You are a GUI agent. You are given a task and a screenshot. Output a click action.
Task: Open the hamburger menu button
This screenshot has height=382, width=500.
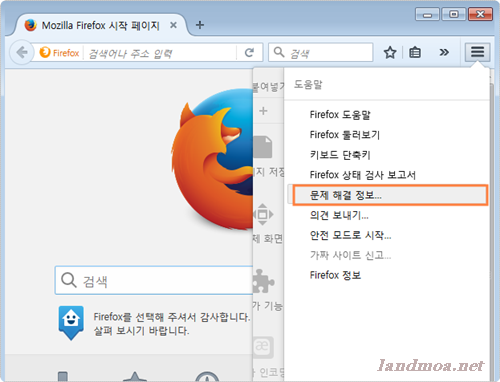pyautogui.click(x=477, y=52)
